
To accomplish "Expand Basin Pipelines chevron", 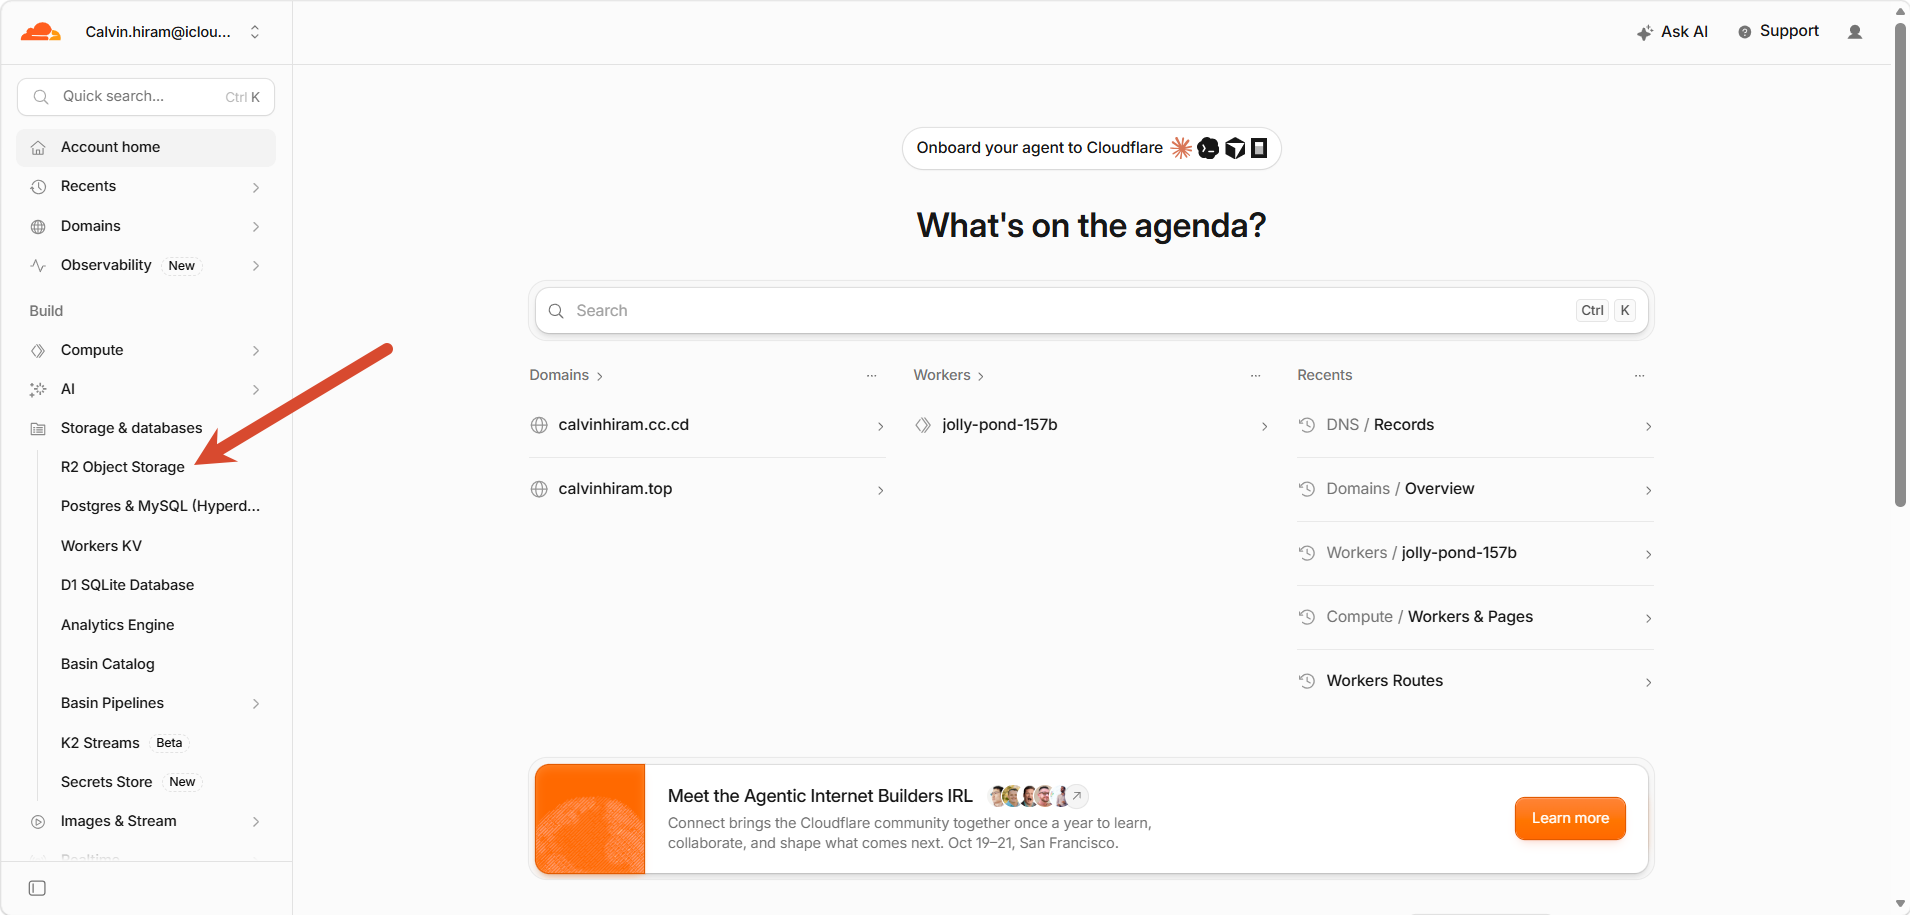I will pos(256,704).
